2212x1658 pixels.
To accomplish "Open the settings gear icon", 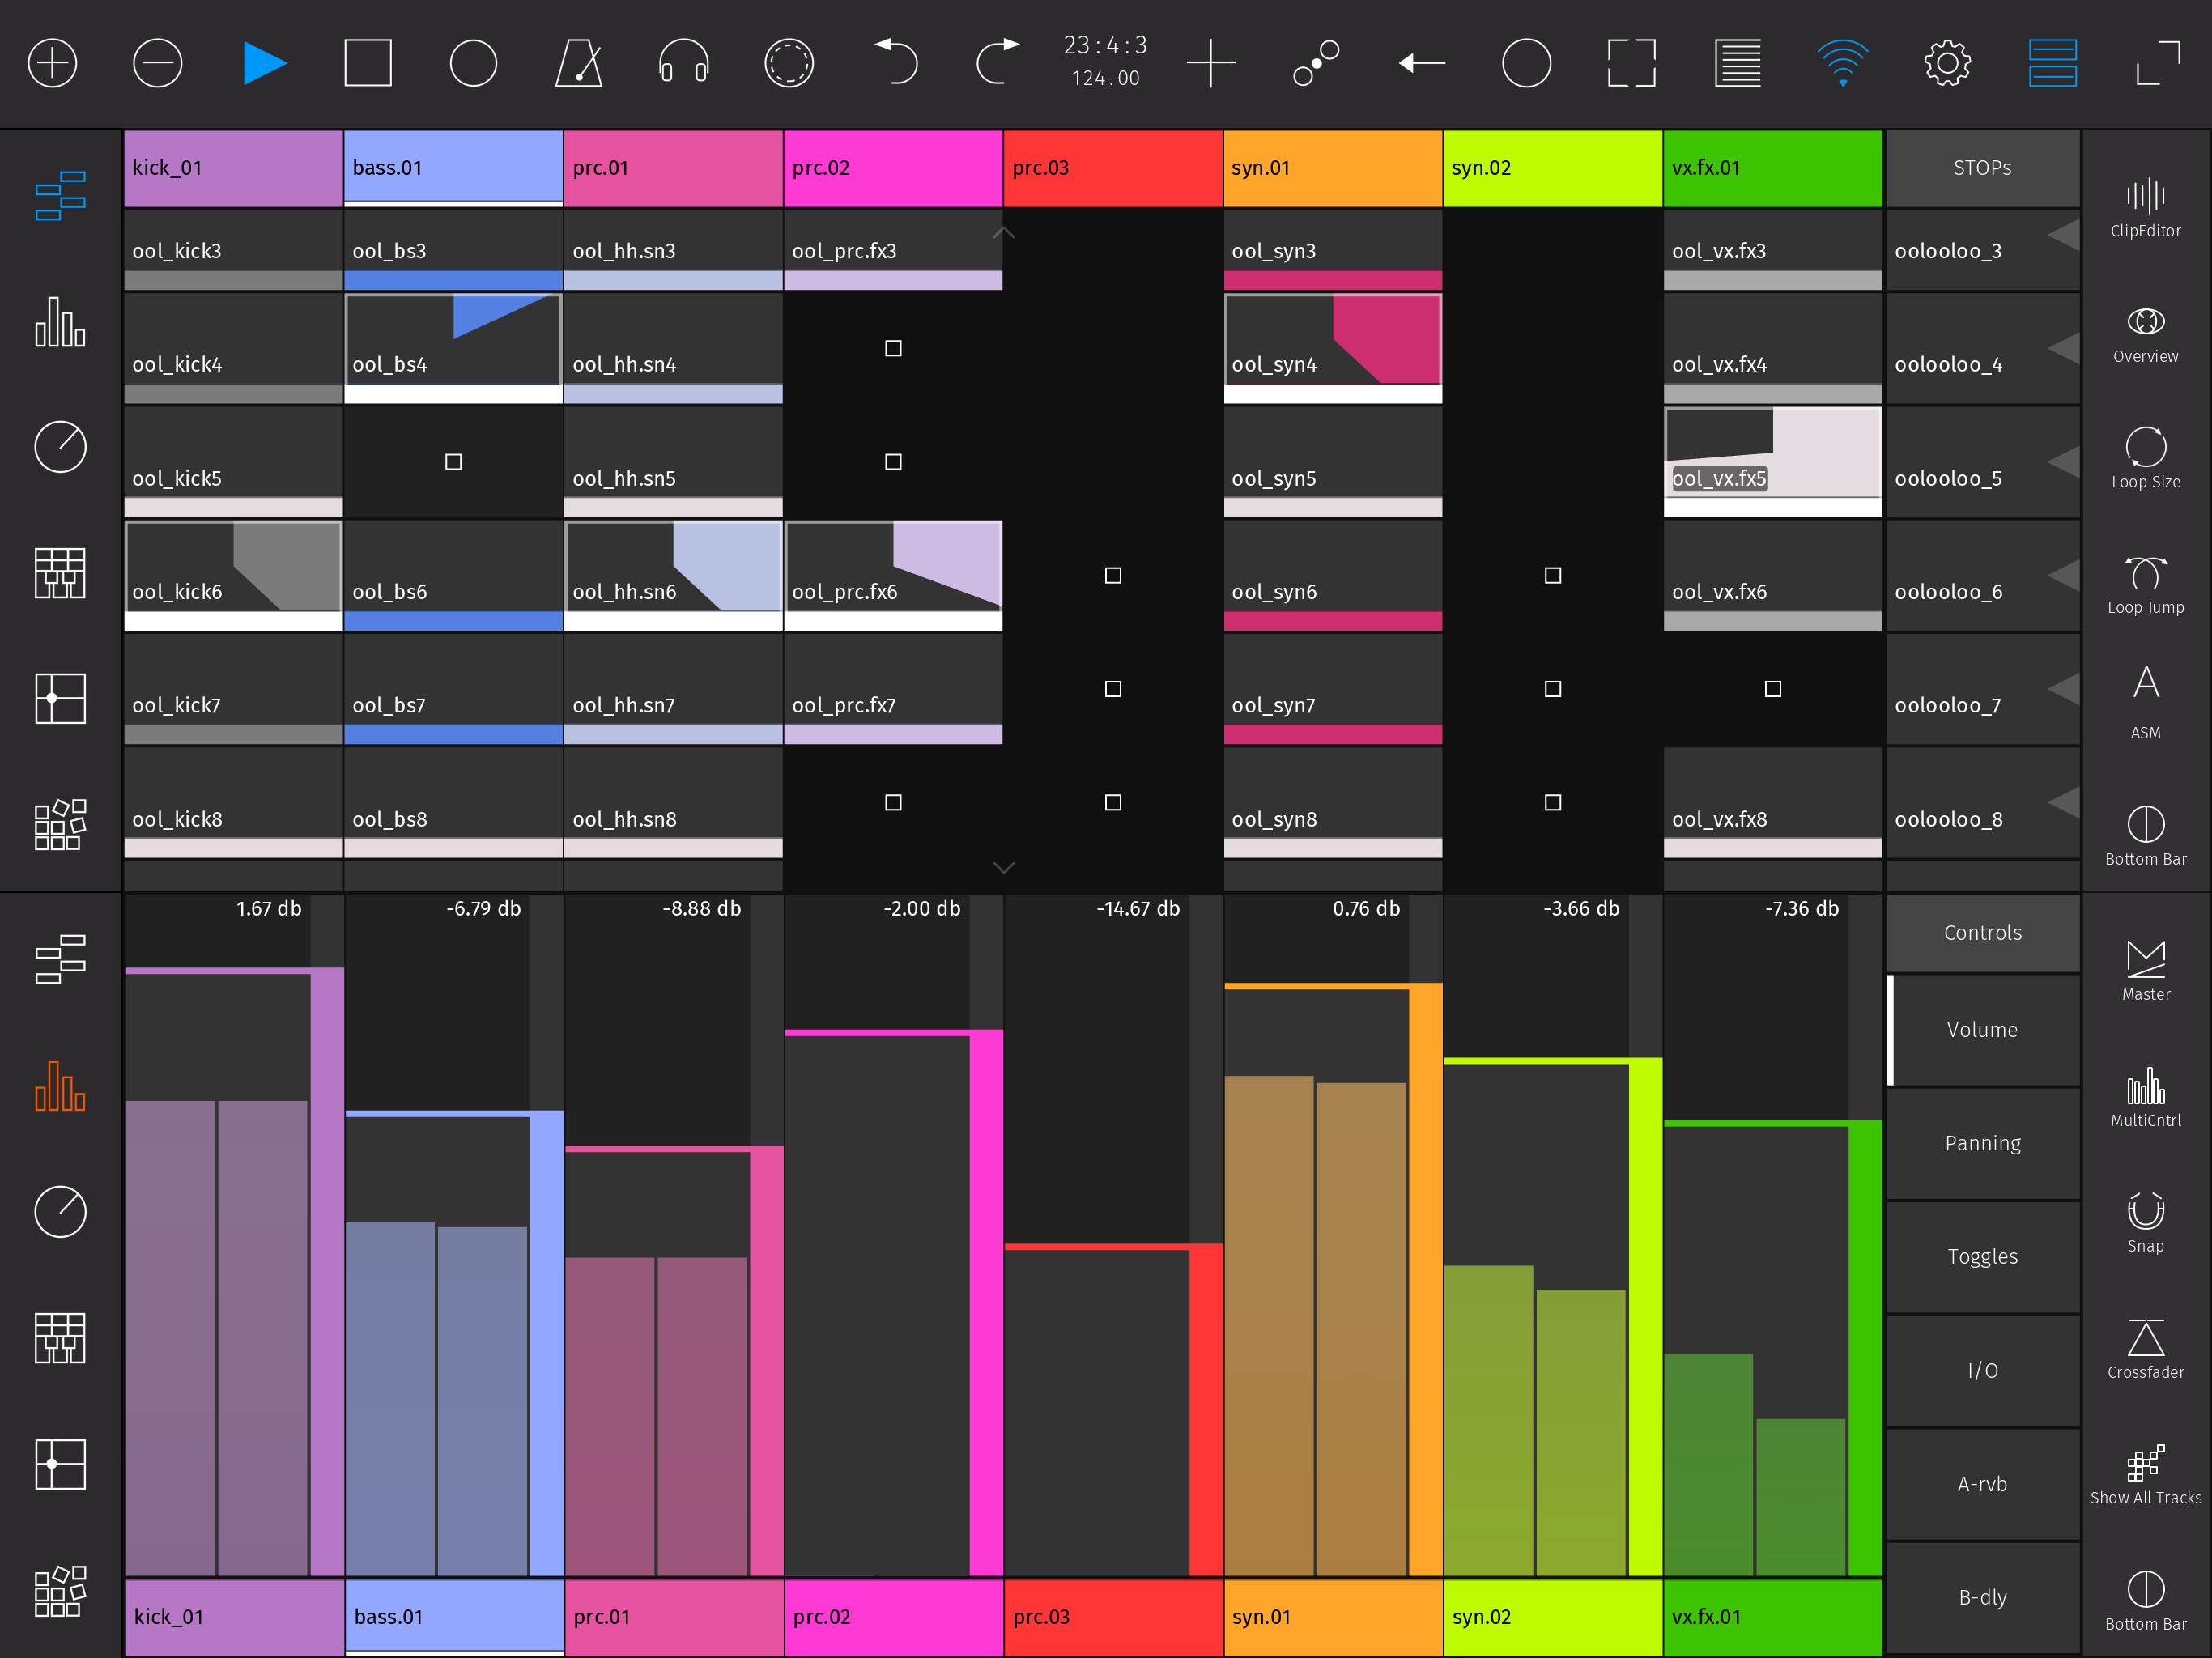I will point(1946,63).
